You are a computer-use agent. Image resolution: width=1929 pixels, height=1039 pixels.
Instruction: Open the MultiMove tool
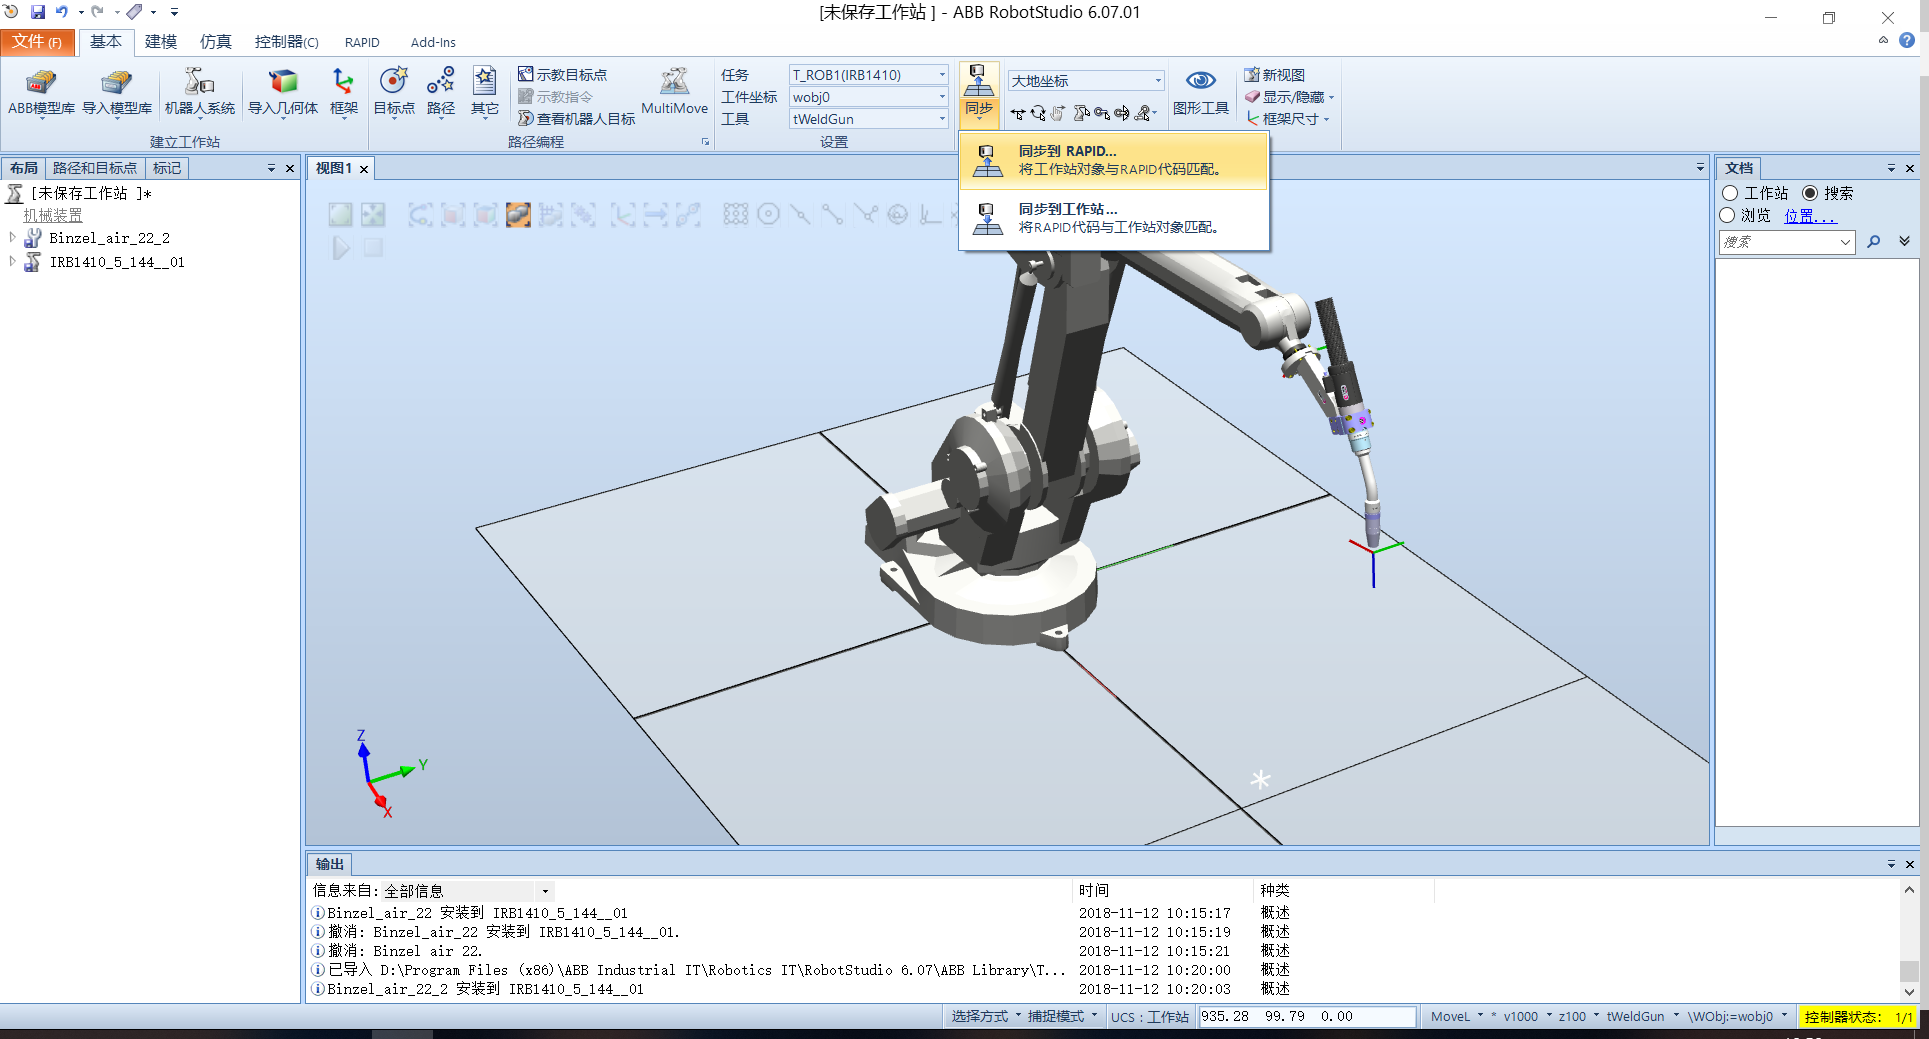click(x=674, y=92)
